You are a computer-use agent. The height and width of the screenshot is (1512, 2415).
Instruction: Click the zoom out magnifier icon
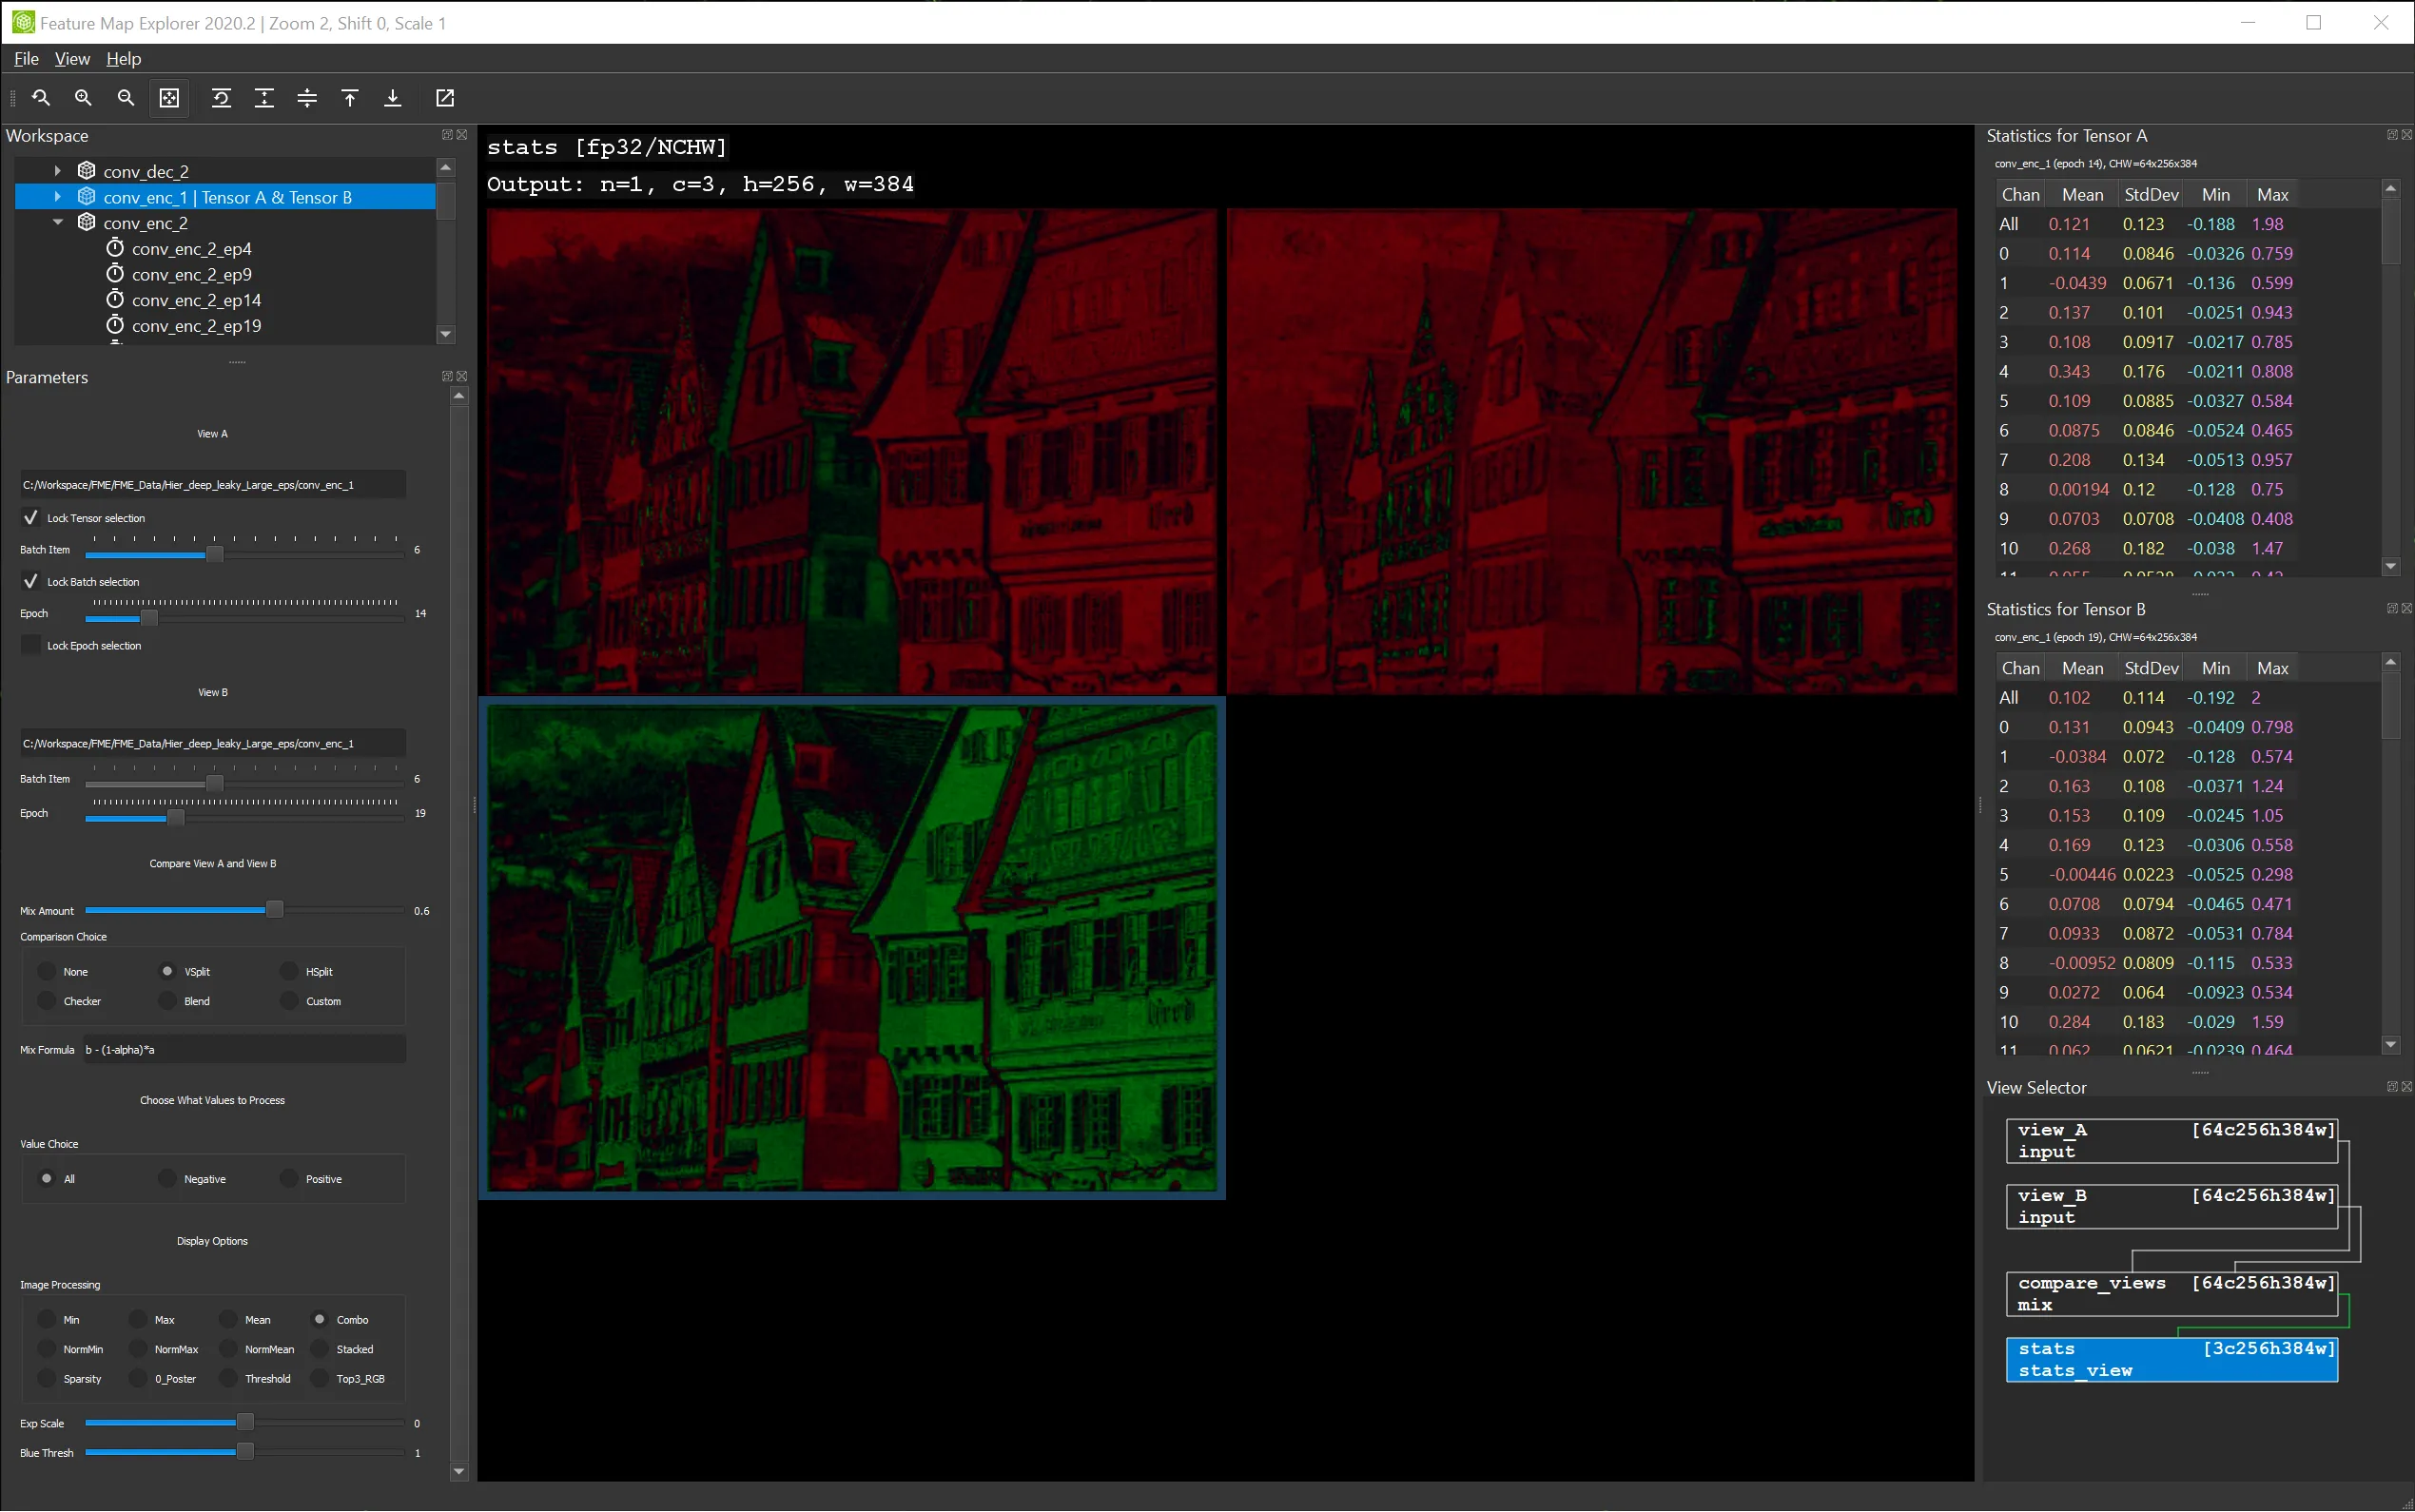tap(126, 98)
